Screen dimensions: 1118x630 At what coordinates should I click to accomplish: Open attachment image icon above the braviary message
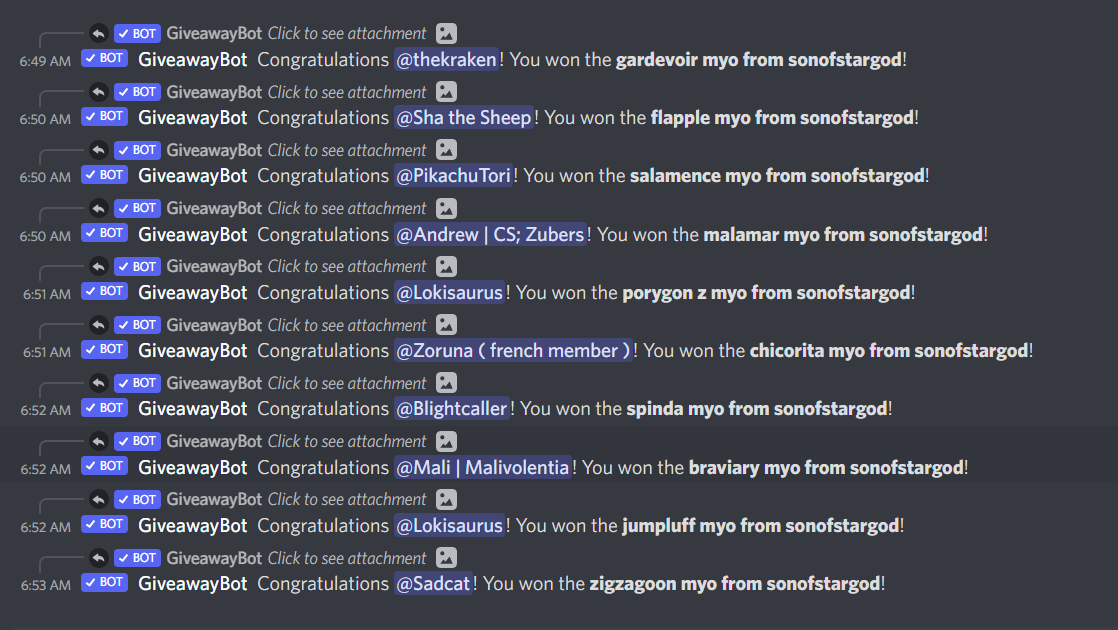447,441
